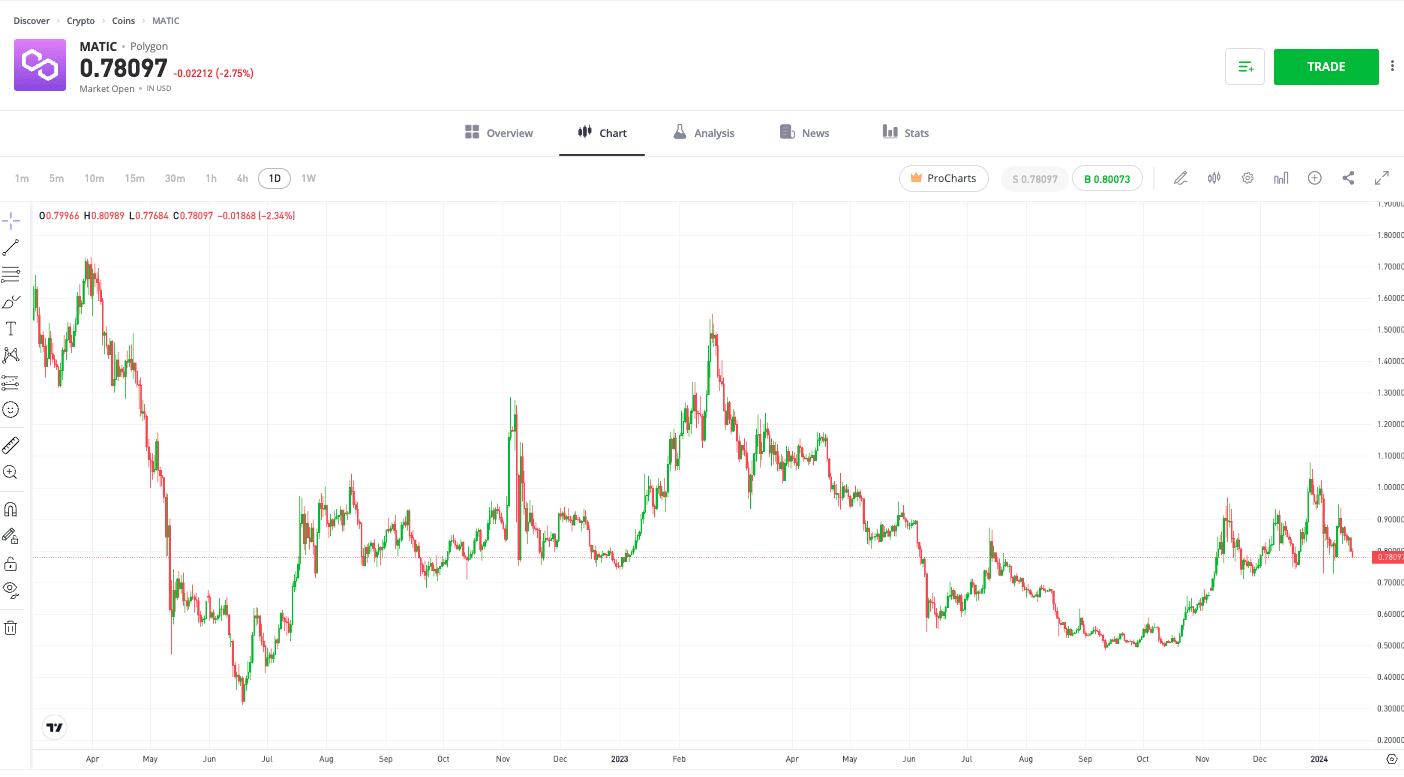Expand chart to fullscreen
This screenshot has height=777, width=1404.
1382,178
